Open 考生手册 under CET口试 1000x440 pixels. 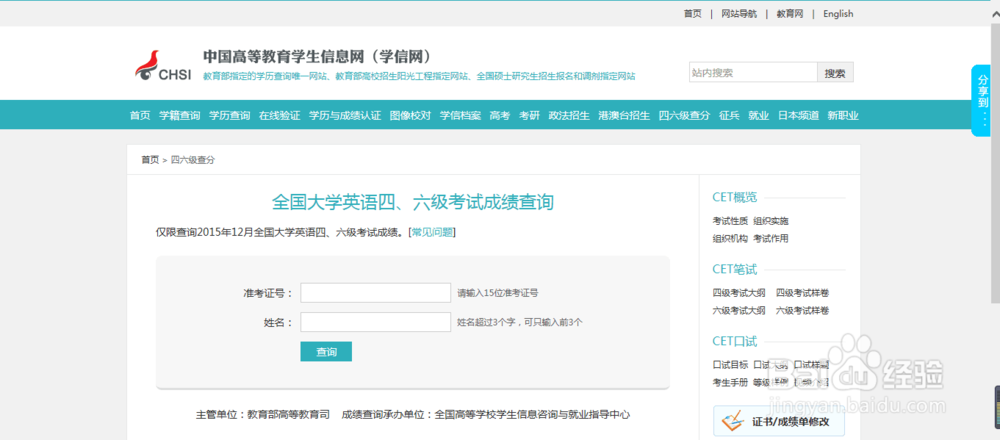[x=730, y=382]
